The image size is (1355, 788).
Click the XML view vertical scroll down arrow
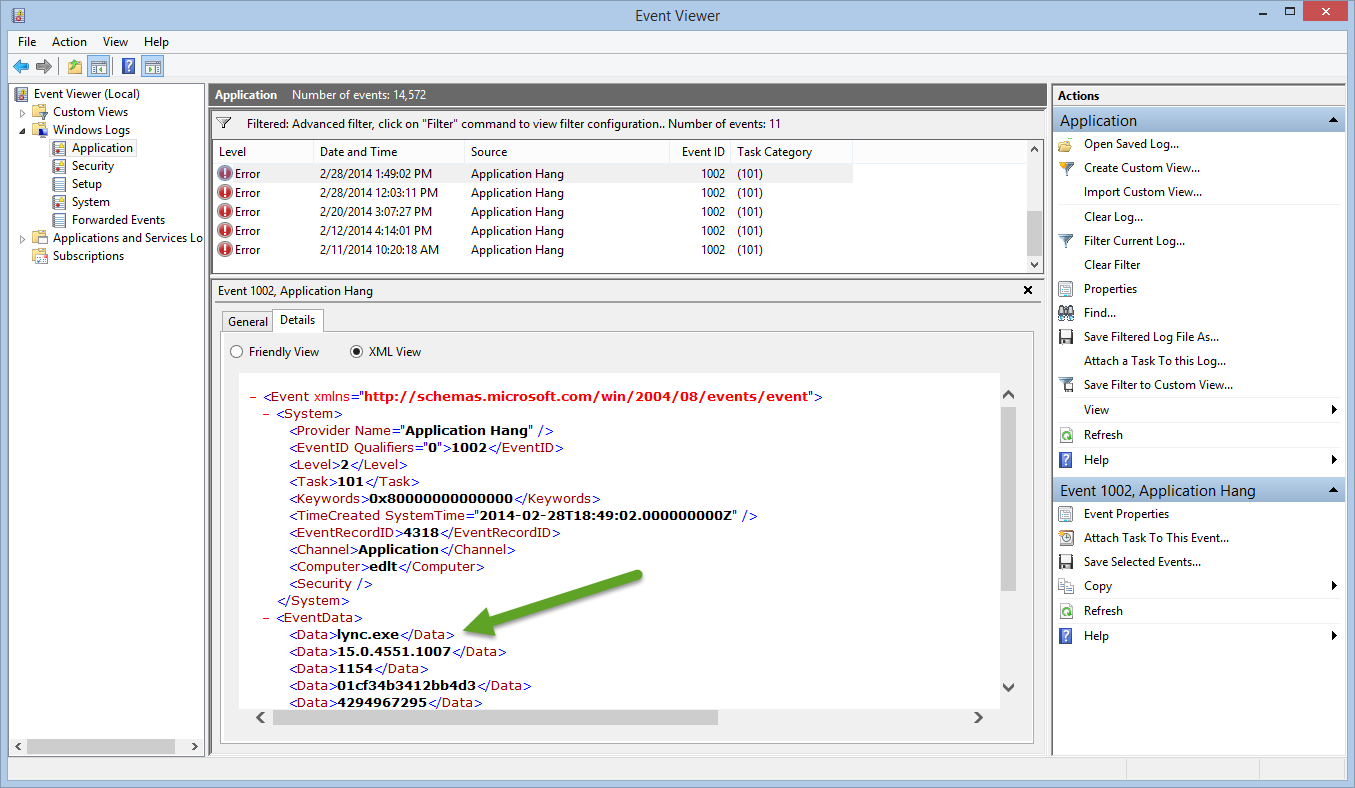pyautogui.click(x=1008, y=687)
